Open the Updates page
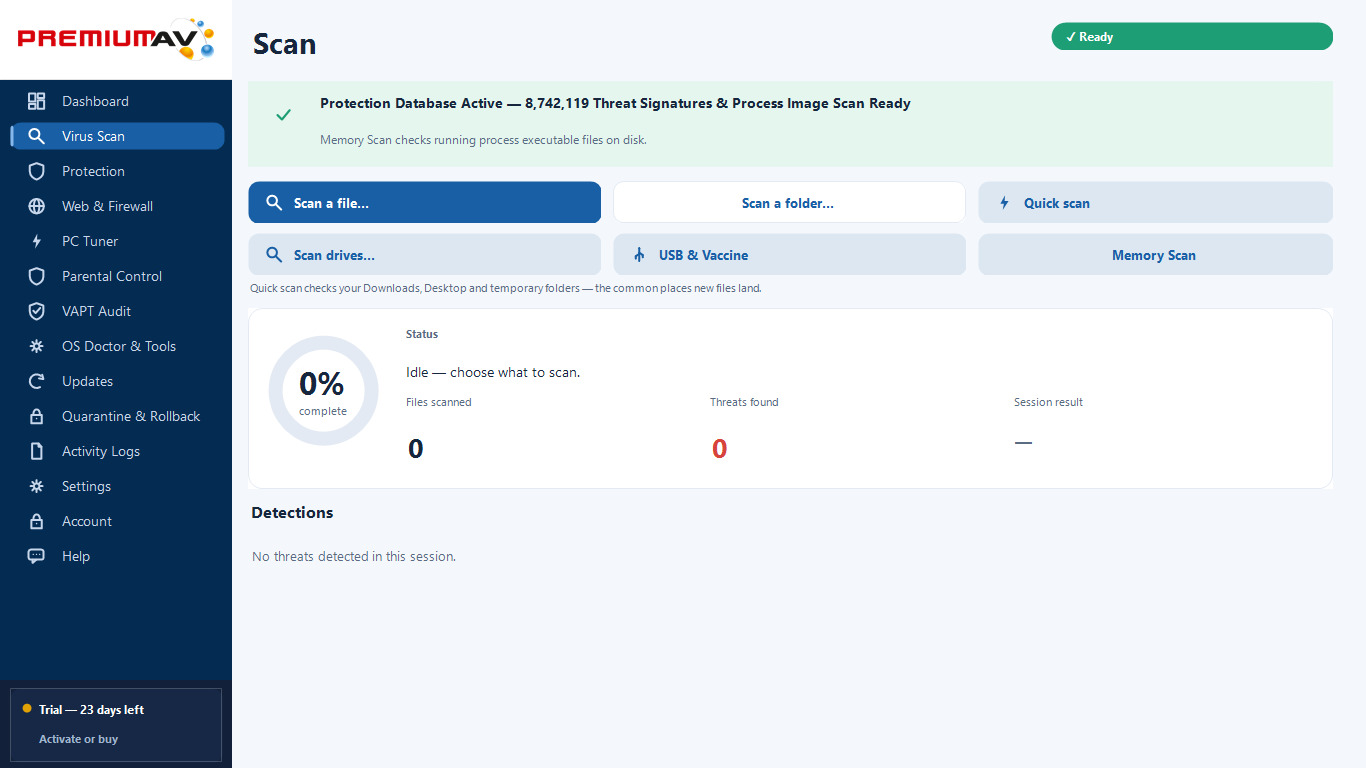 point(117,381)
